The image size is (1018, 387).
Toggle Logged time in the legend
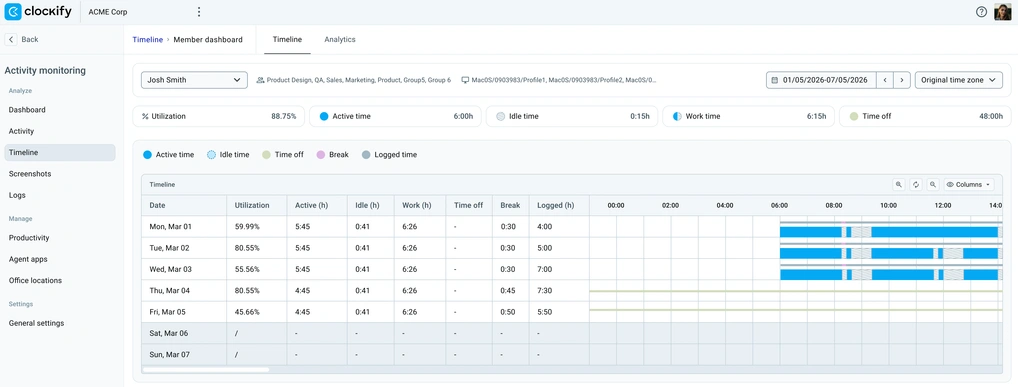389,155
